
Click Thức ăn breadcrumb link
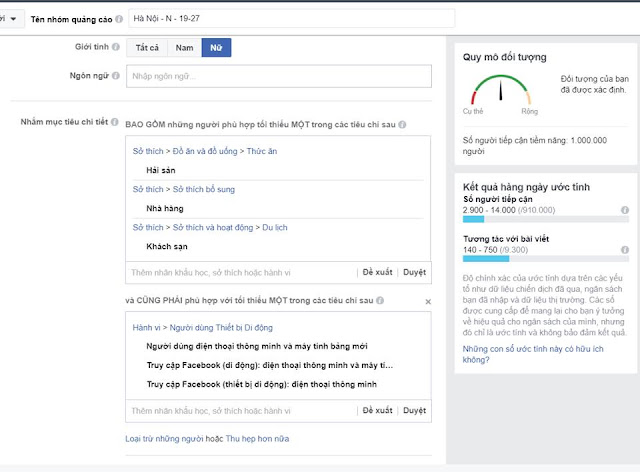point(262,151)
